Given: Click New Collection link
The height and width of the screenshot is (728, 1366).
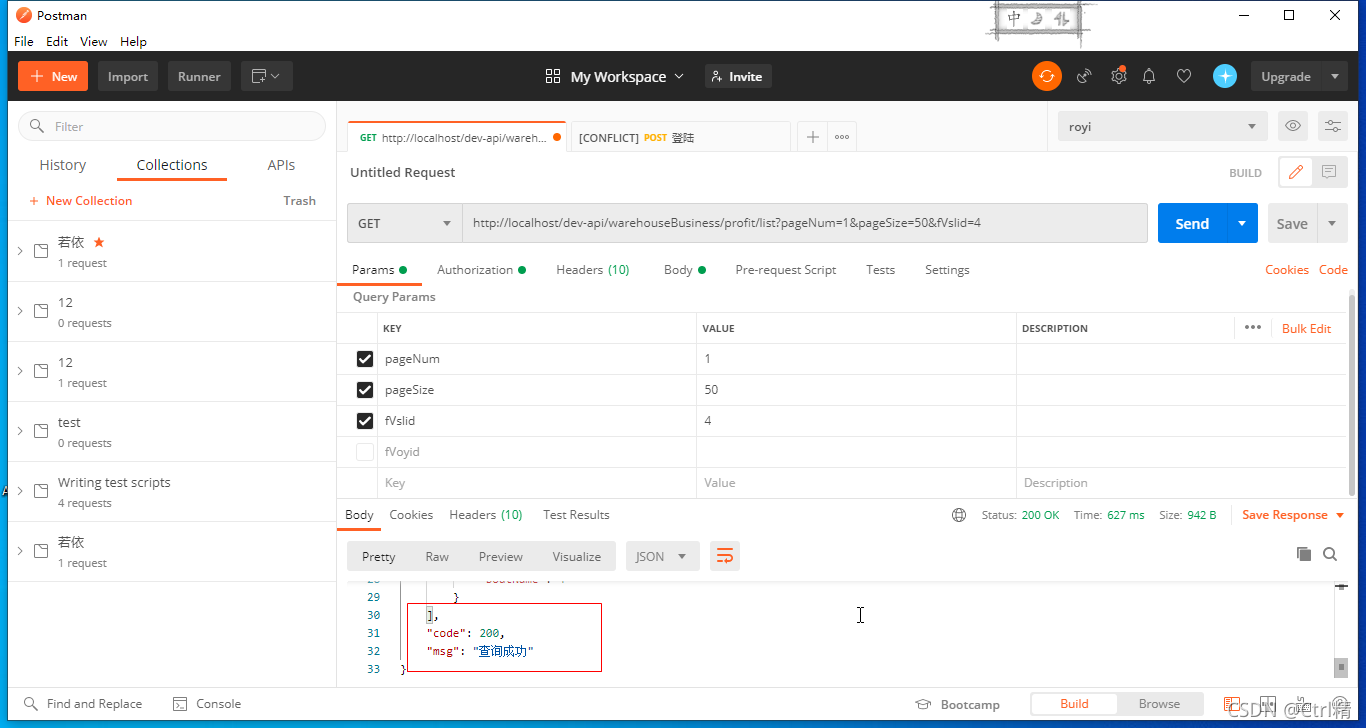Looking at the screenshot, I should 81,201.
